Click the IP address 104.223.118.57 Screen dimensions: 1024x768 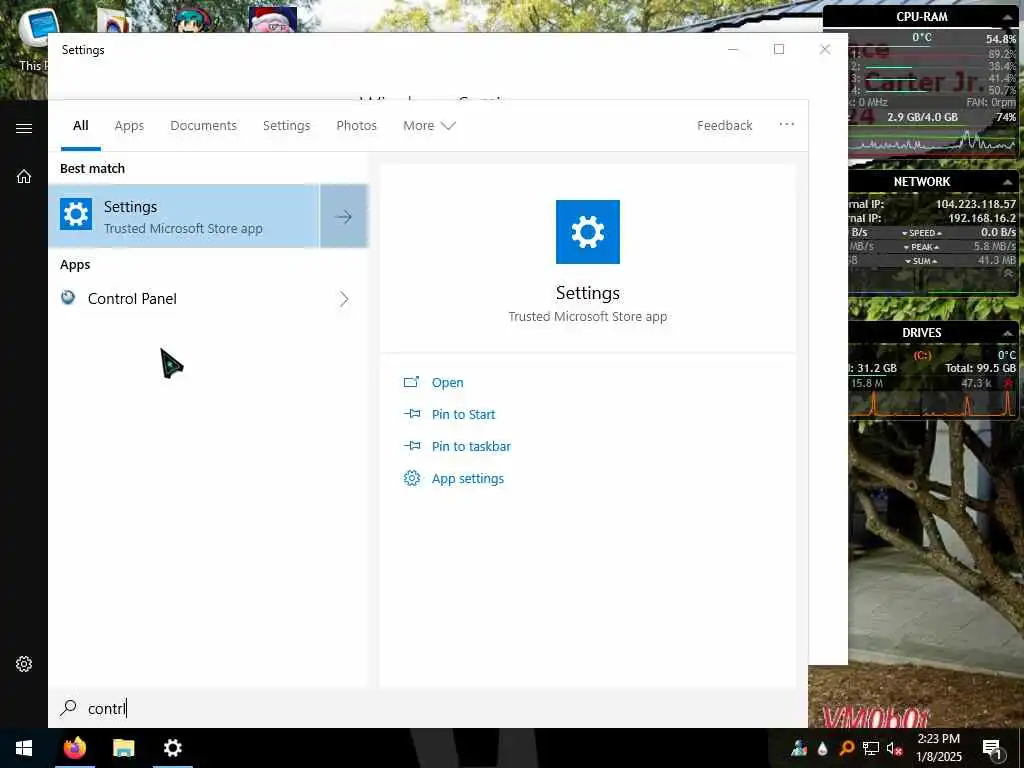point(976,204)
